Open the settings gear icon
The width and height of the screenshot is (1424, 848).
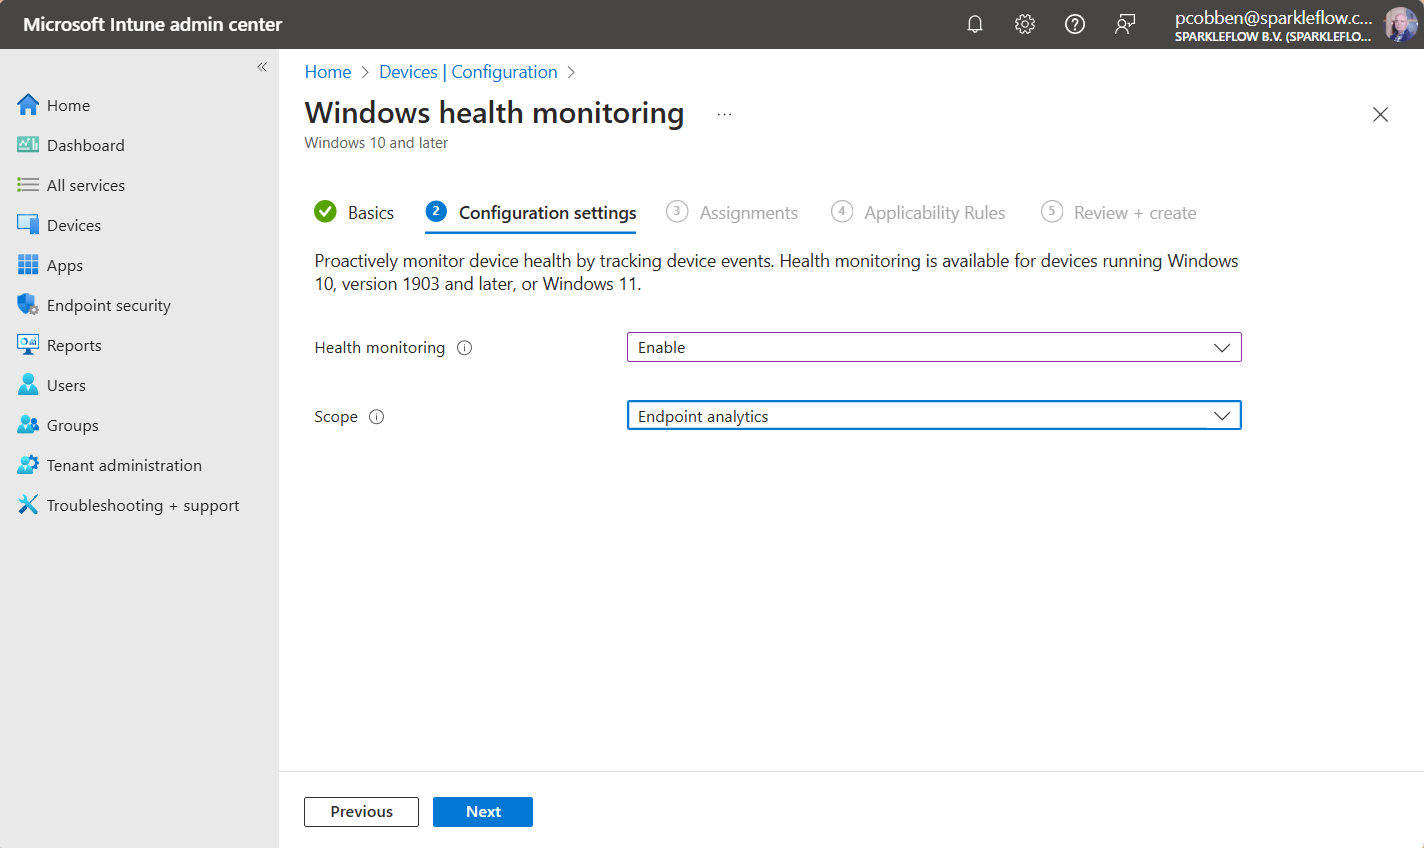point(1025,24)
